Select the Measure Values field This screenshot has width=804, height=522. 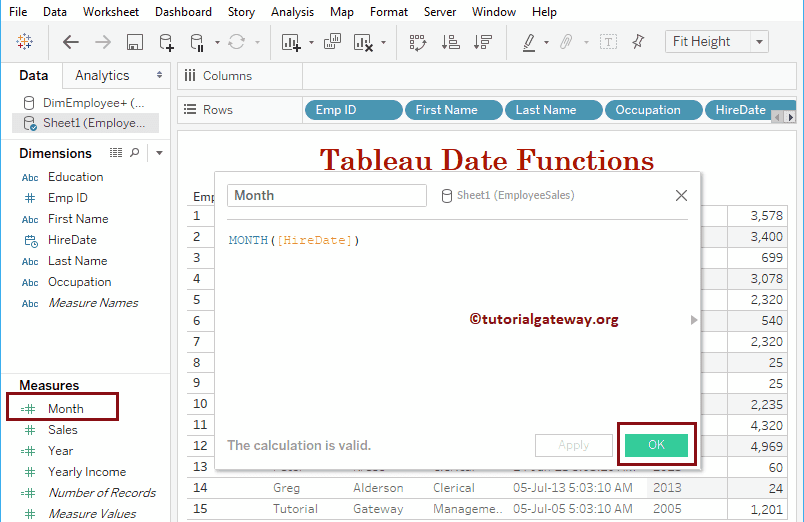(x=92, y=514)
